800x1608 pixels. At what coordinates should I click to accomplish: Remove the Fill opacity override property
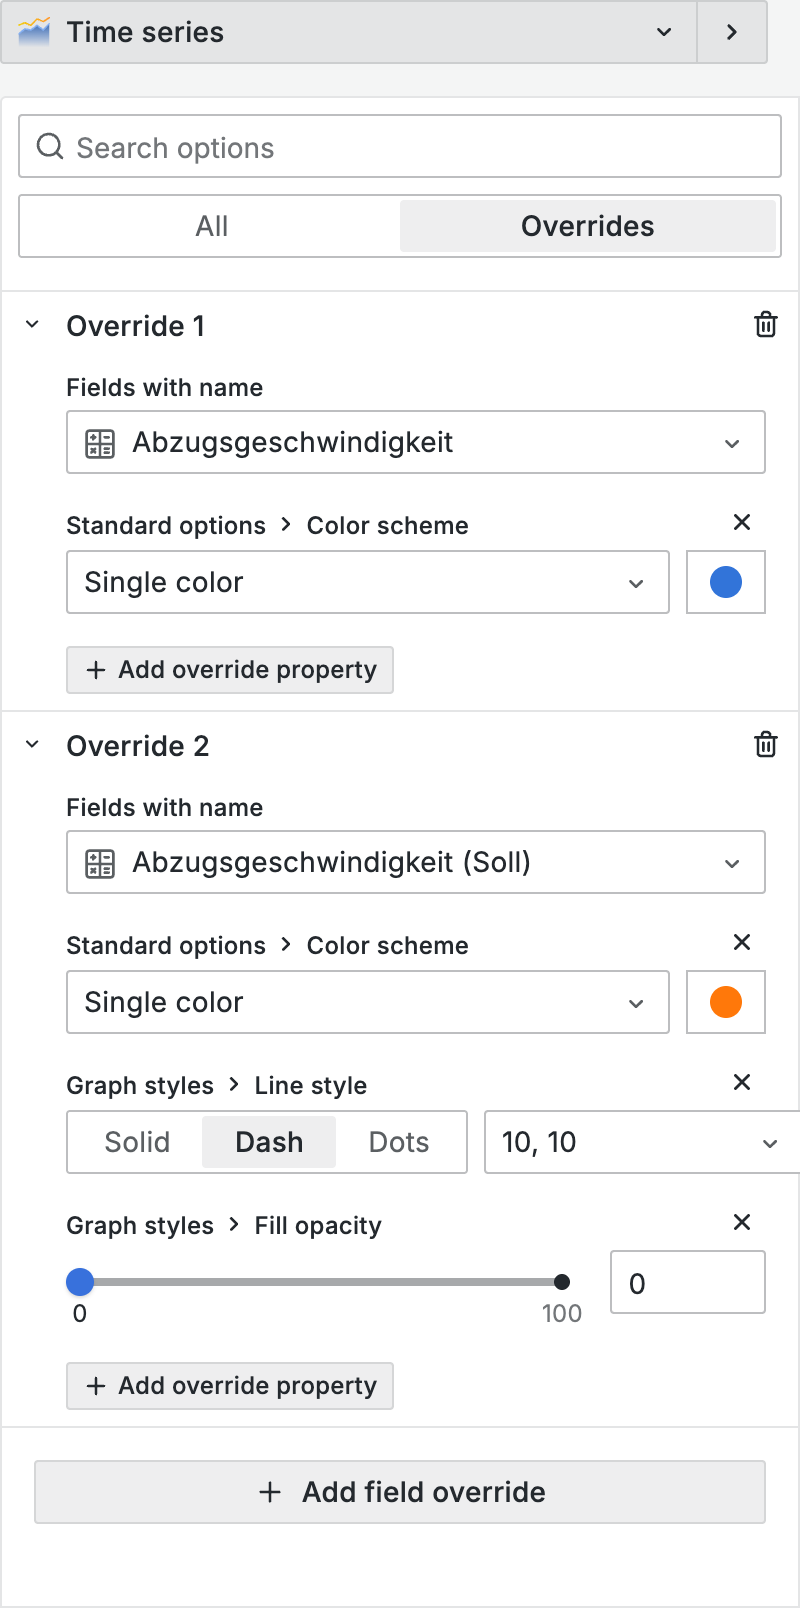[742, 1222]
